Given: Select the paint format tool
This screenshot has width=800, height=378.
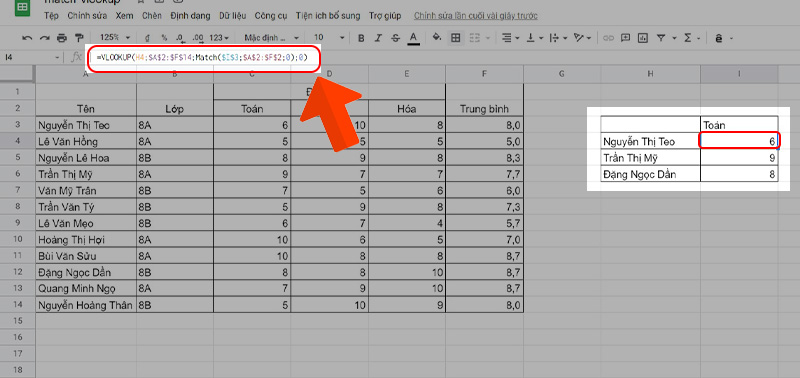Looking at the screenshot, I should (x=79, y=38).
